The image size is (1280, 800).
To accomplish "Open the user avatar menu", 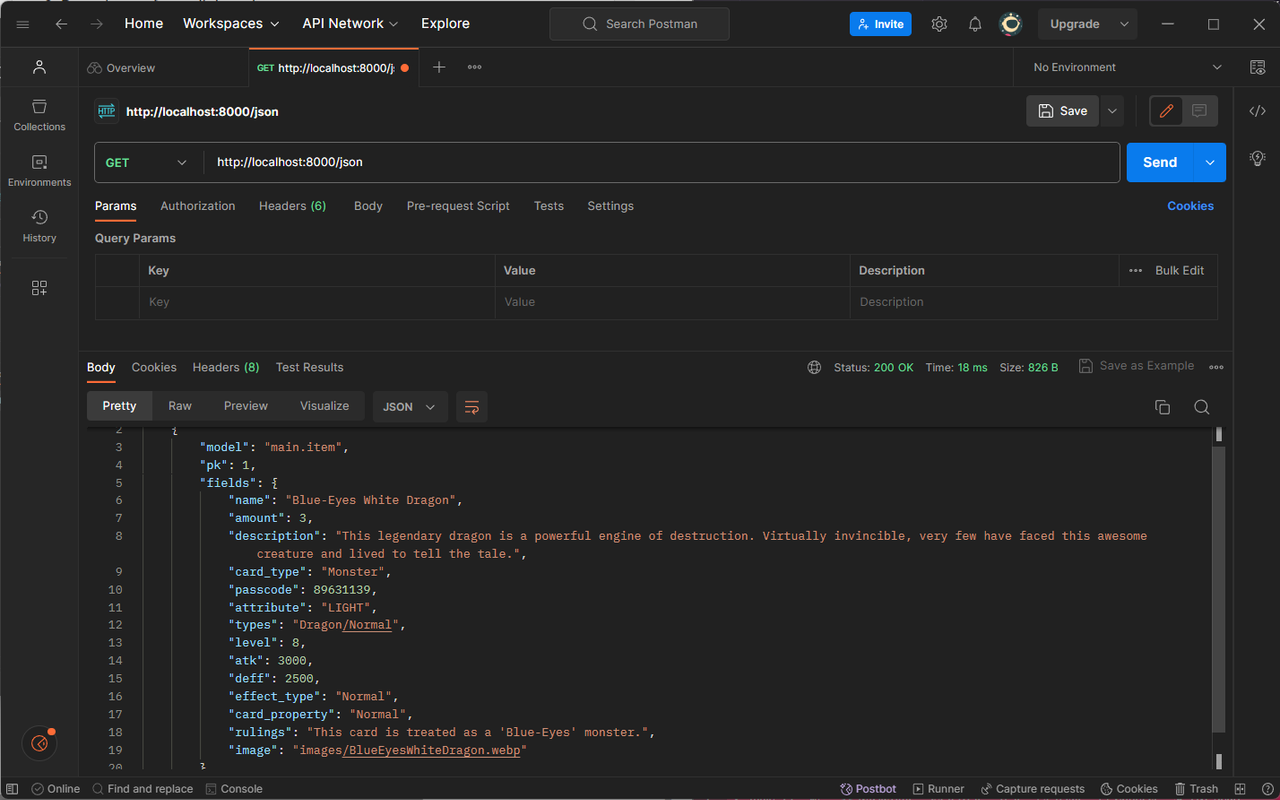I will click(x=1011, y=24).
